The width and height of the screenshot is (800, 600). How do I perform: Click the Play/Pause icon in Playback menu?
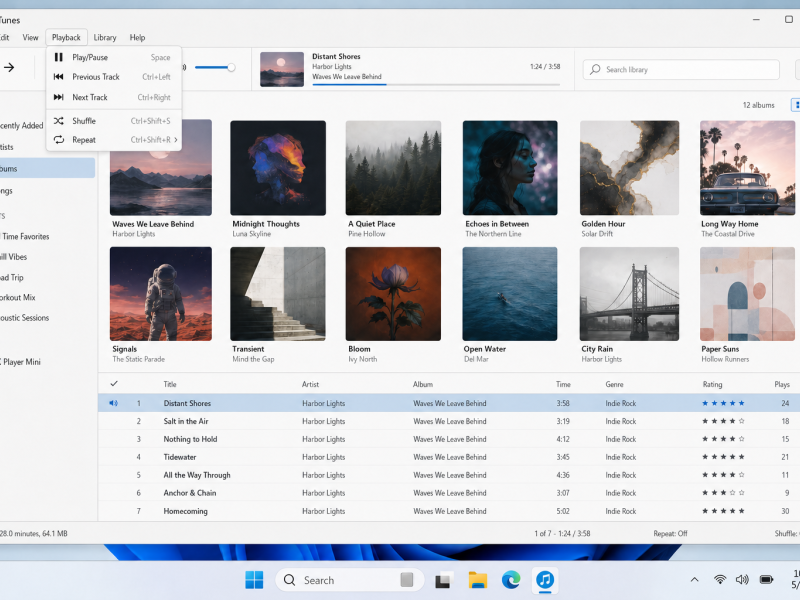pyautogui.click(x=59, y=57)
